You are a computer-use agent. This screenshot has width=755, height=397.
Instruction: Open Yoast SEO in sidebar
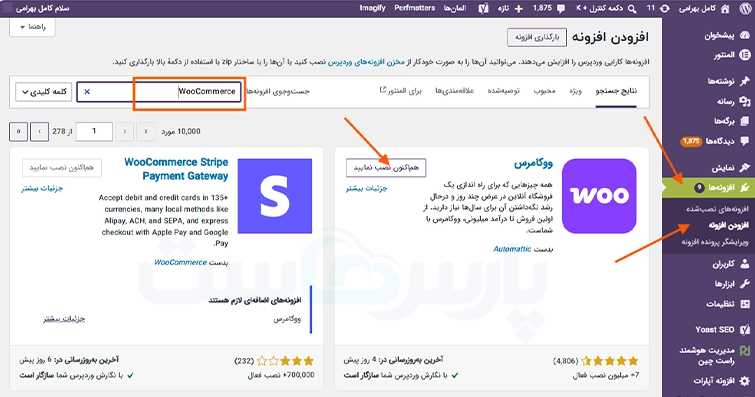click(x=722, y=330)
